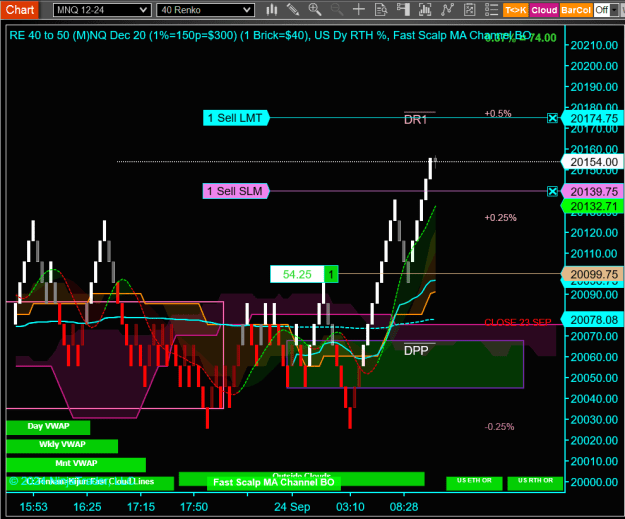Toggle the Cloud button
The image size is (625, 519).
pos(544,10)
